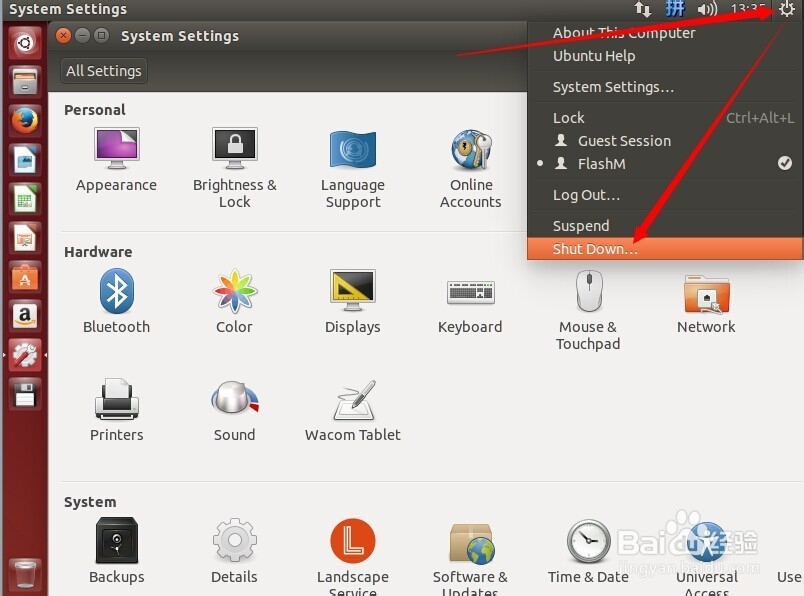Open Keyboard settings
This screenshot has width=804, height=596.
point(470,306)
